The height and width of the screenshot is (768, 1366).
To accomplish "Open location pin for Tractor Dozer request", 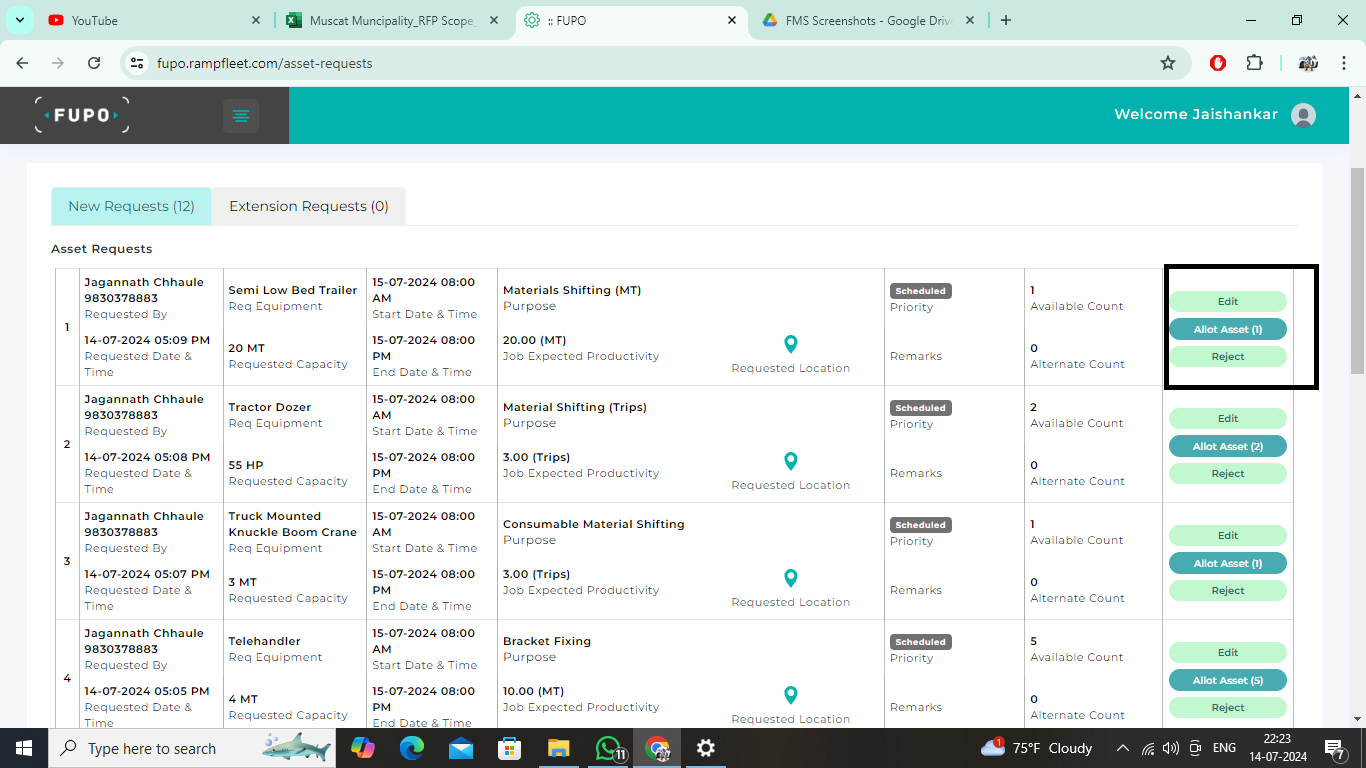I will [790, 461].
